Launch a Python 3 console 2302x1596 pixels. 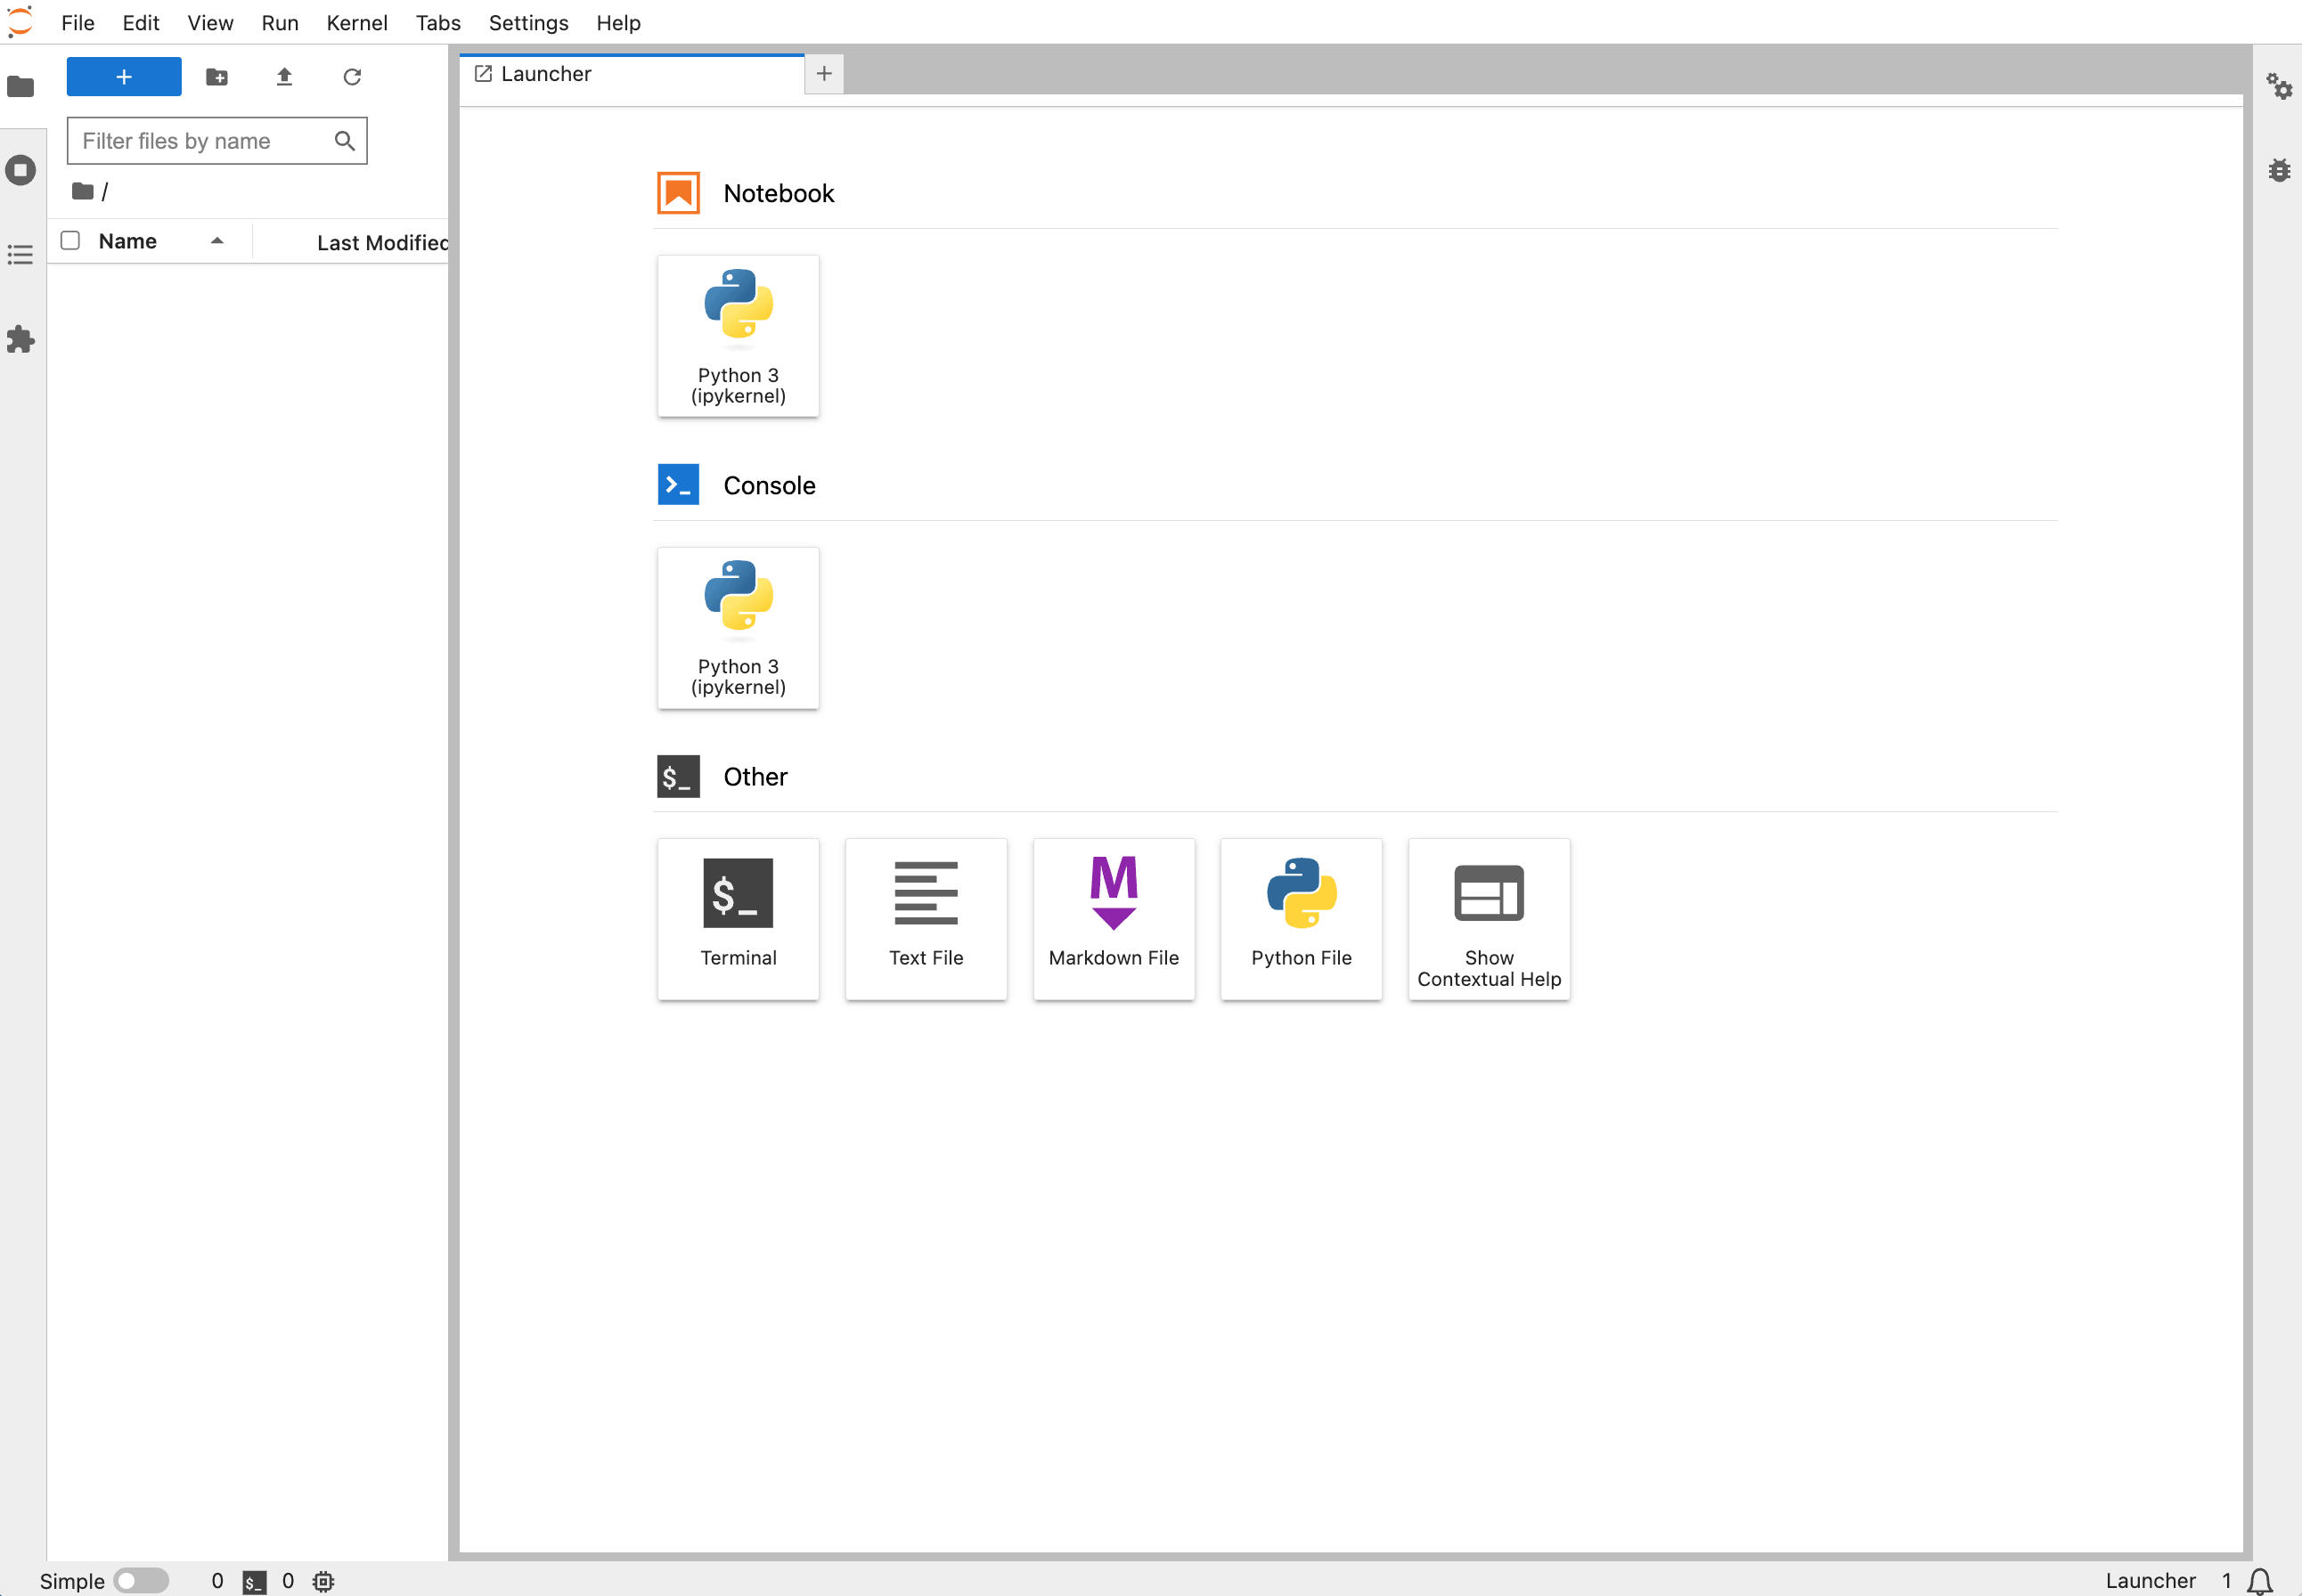(x=738, y=628)
